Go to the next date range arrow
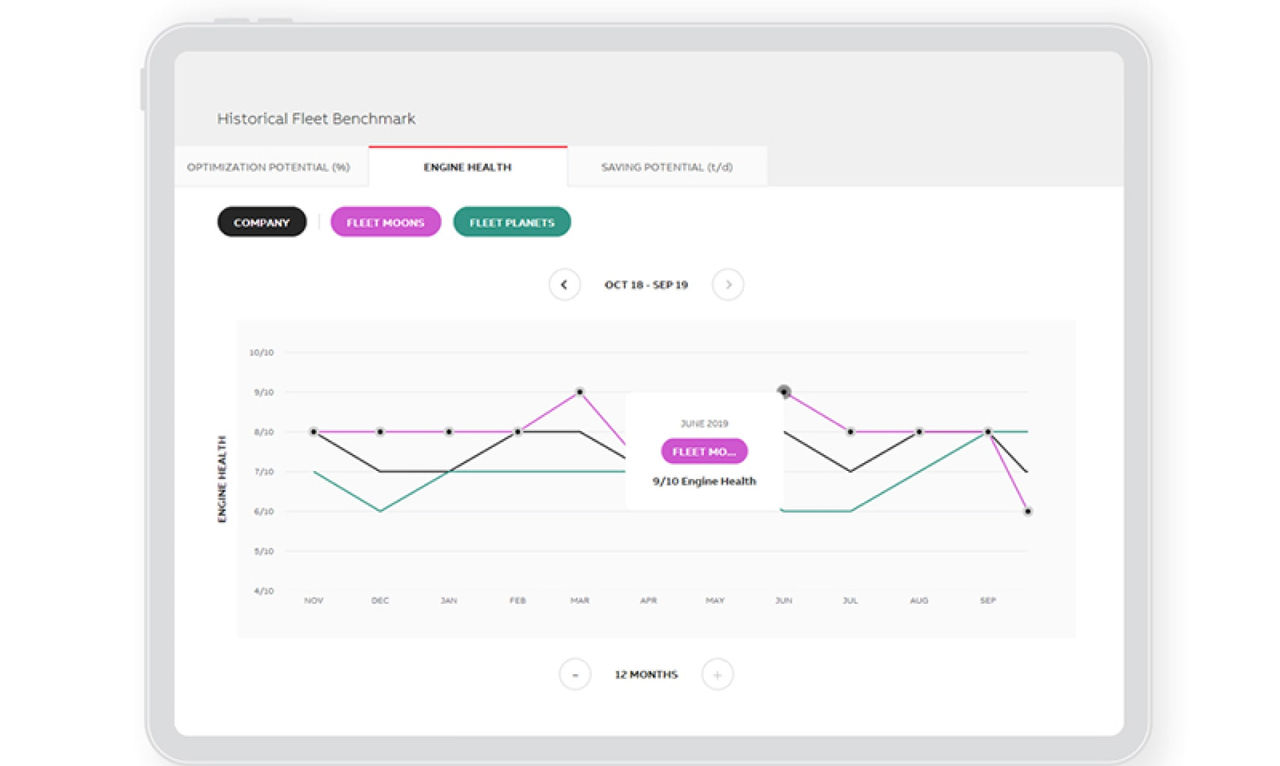 pos(728,285)
